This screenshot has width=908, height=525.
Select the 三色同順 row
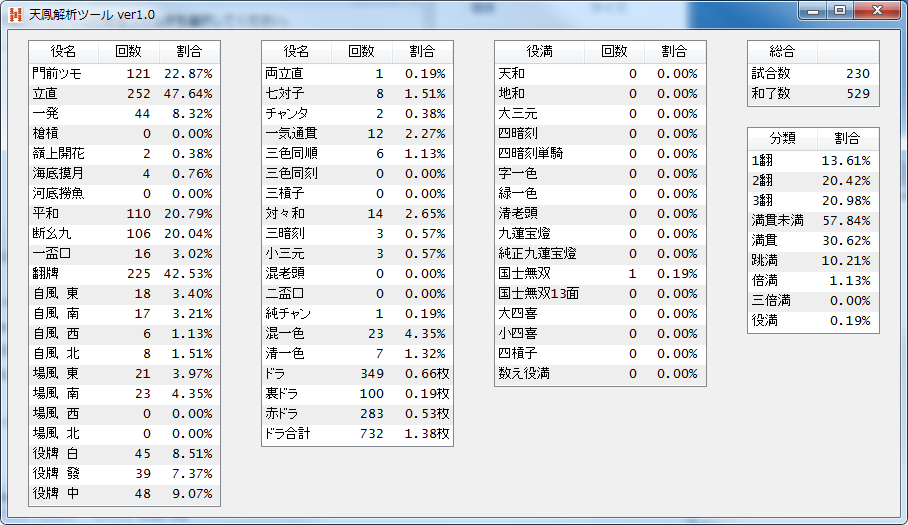tap(357, 153)
